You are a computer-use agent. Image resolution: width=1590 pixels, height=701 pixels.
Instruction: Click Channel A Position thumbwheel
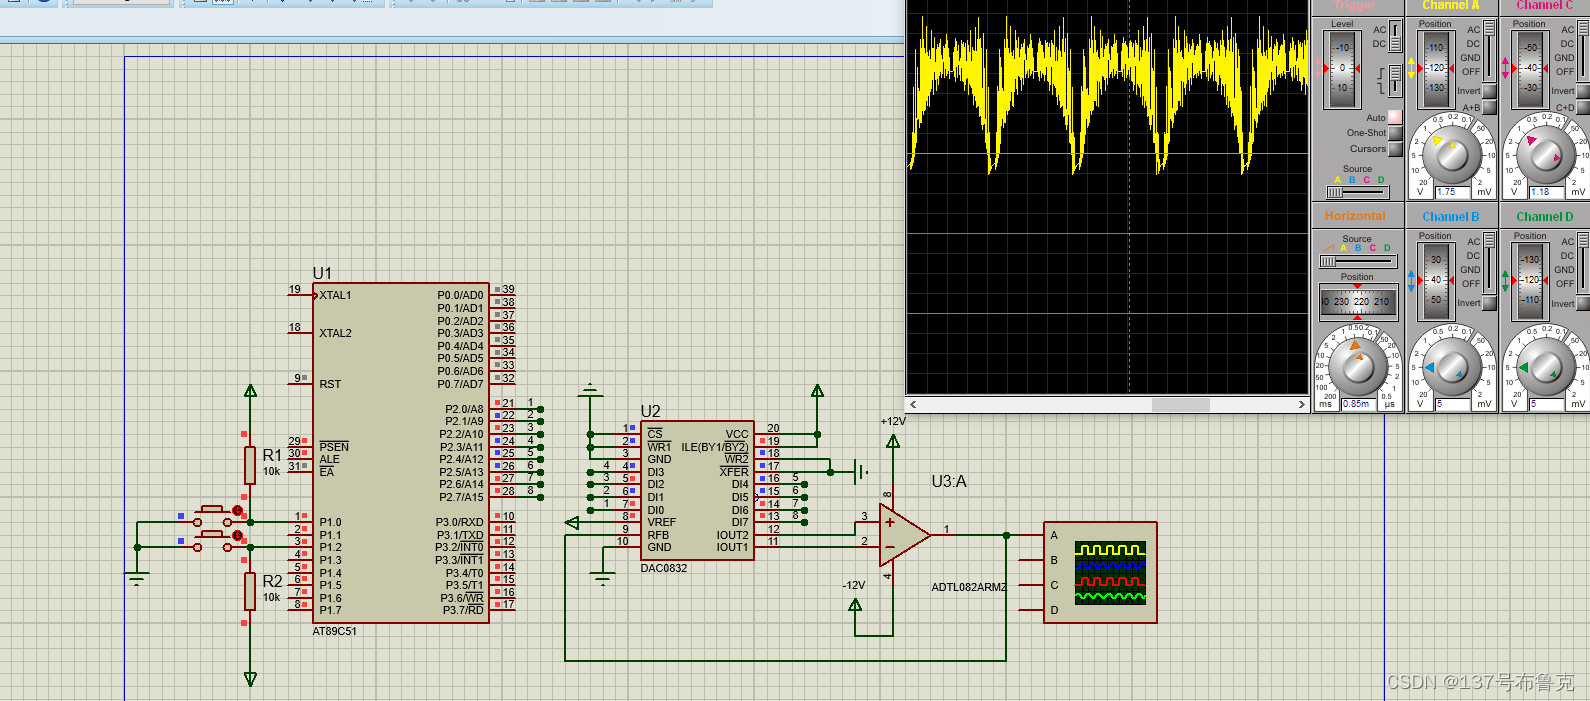tap(1436, 69)
